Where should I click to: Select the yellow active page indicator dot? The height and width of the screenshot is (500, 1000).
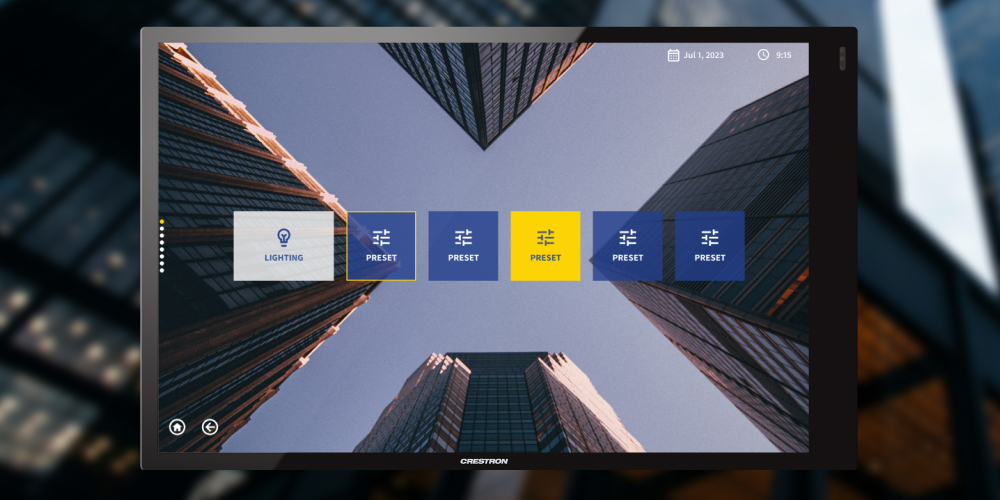point(162,221)
